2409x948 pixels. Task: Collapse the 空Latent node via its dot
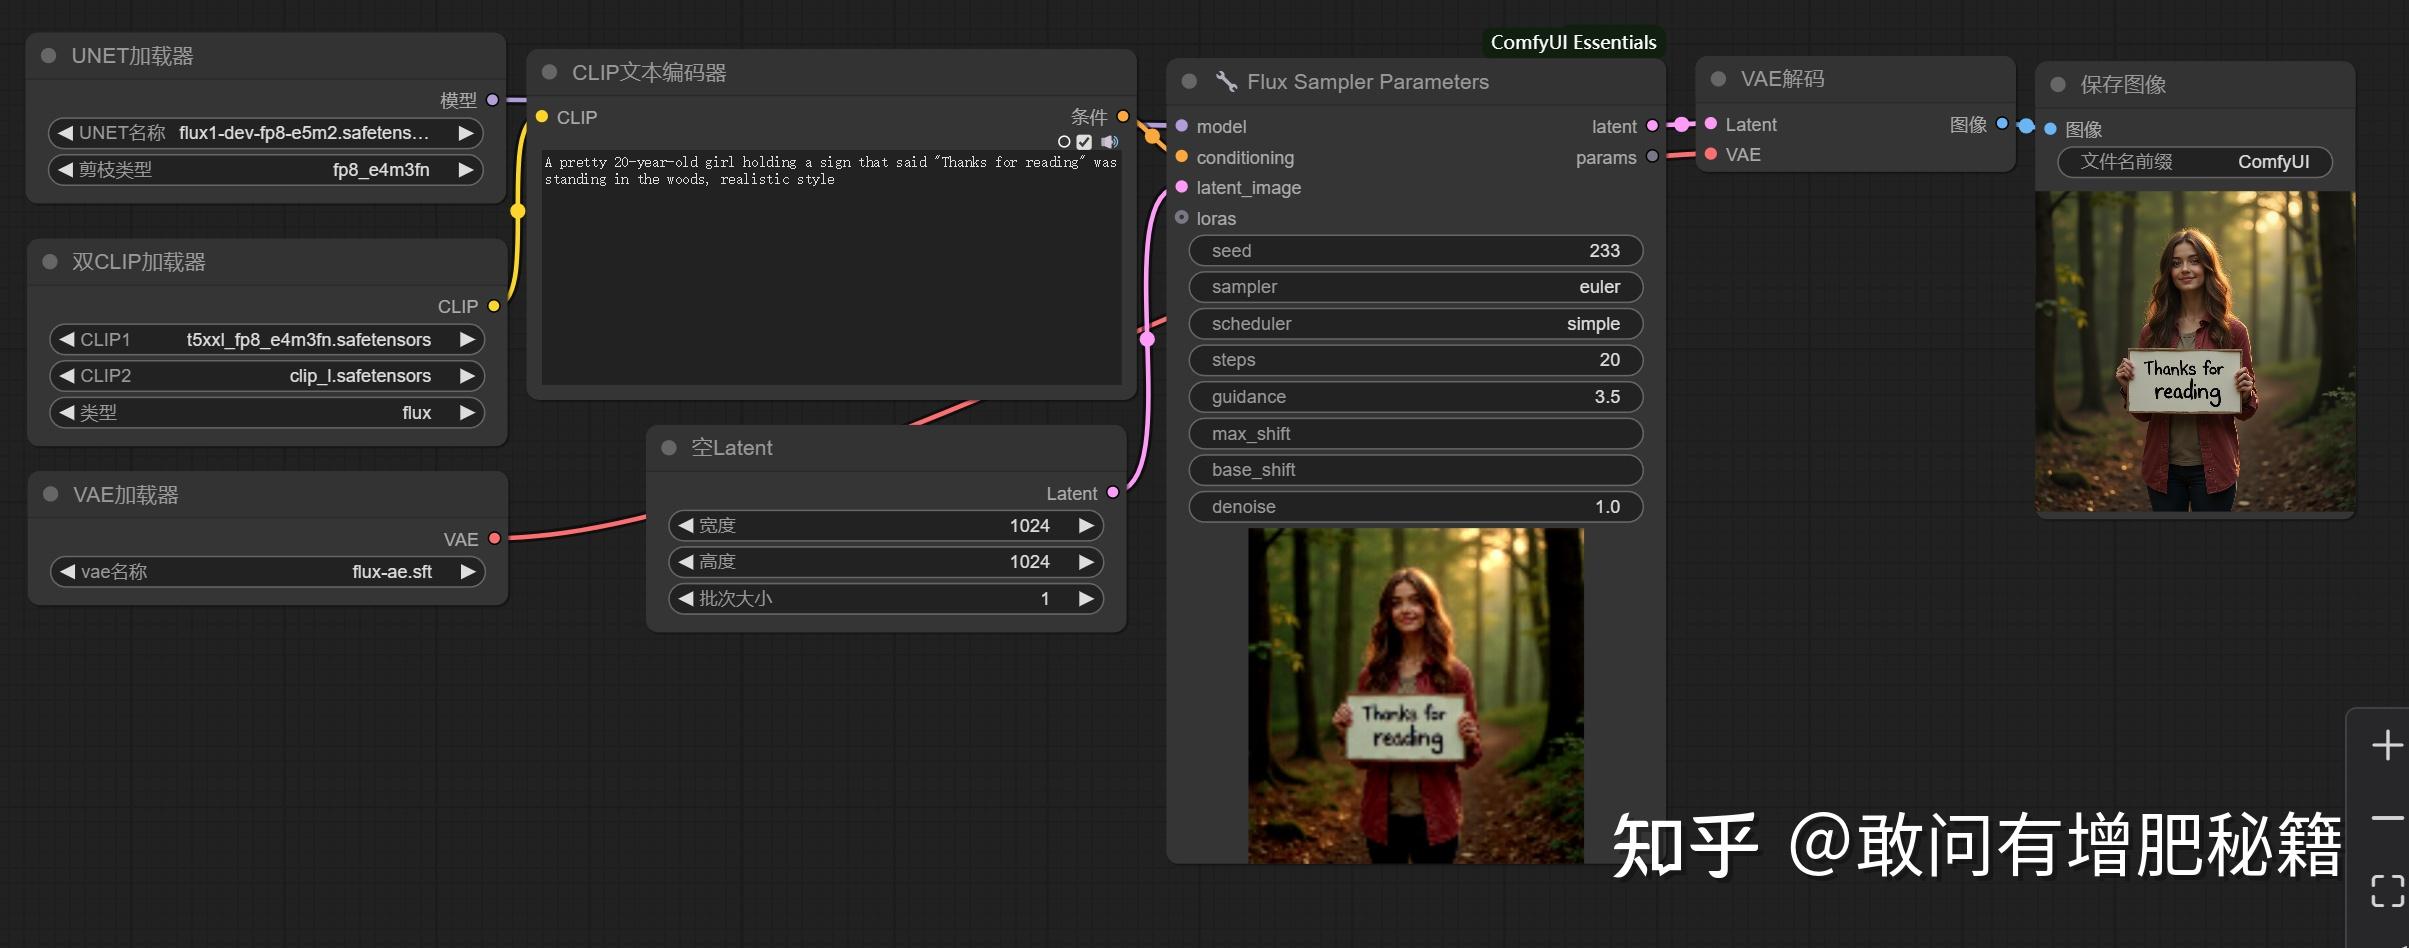click(669, 448)
